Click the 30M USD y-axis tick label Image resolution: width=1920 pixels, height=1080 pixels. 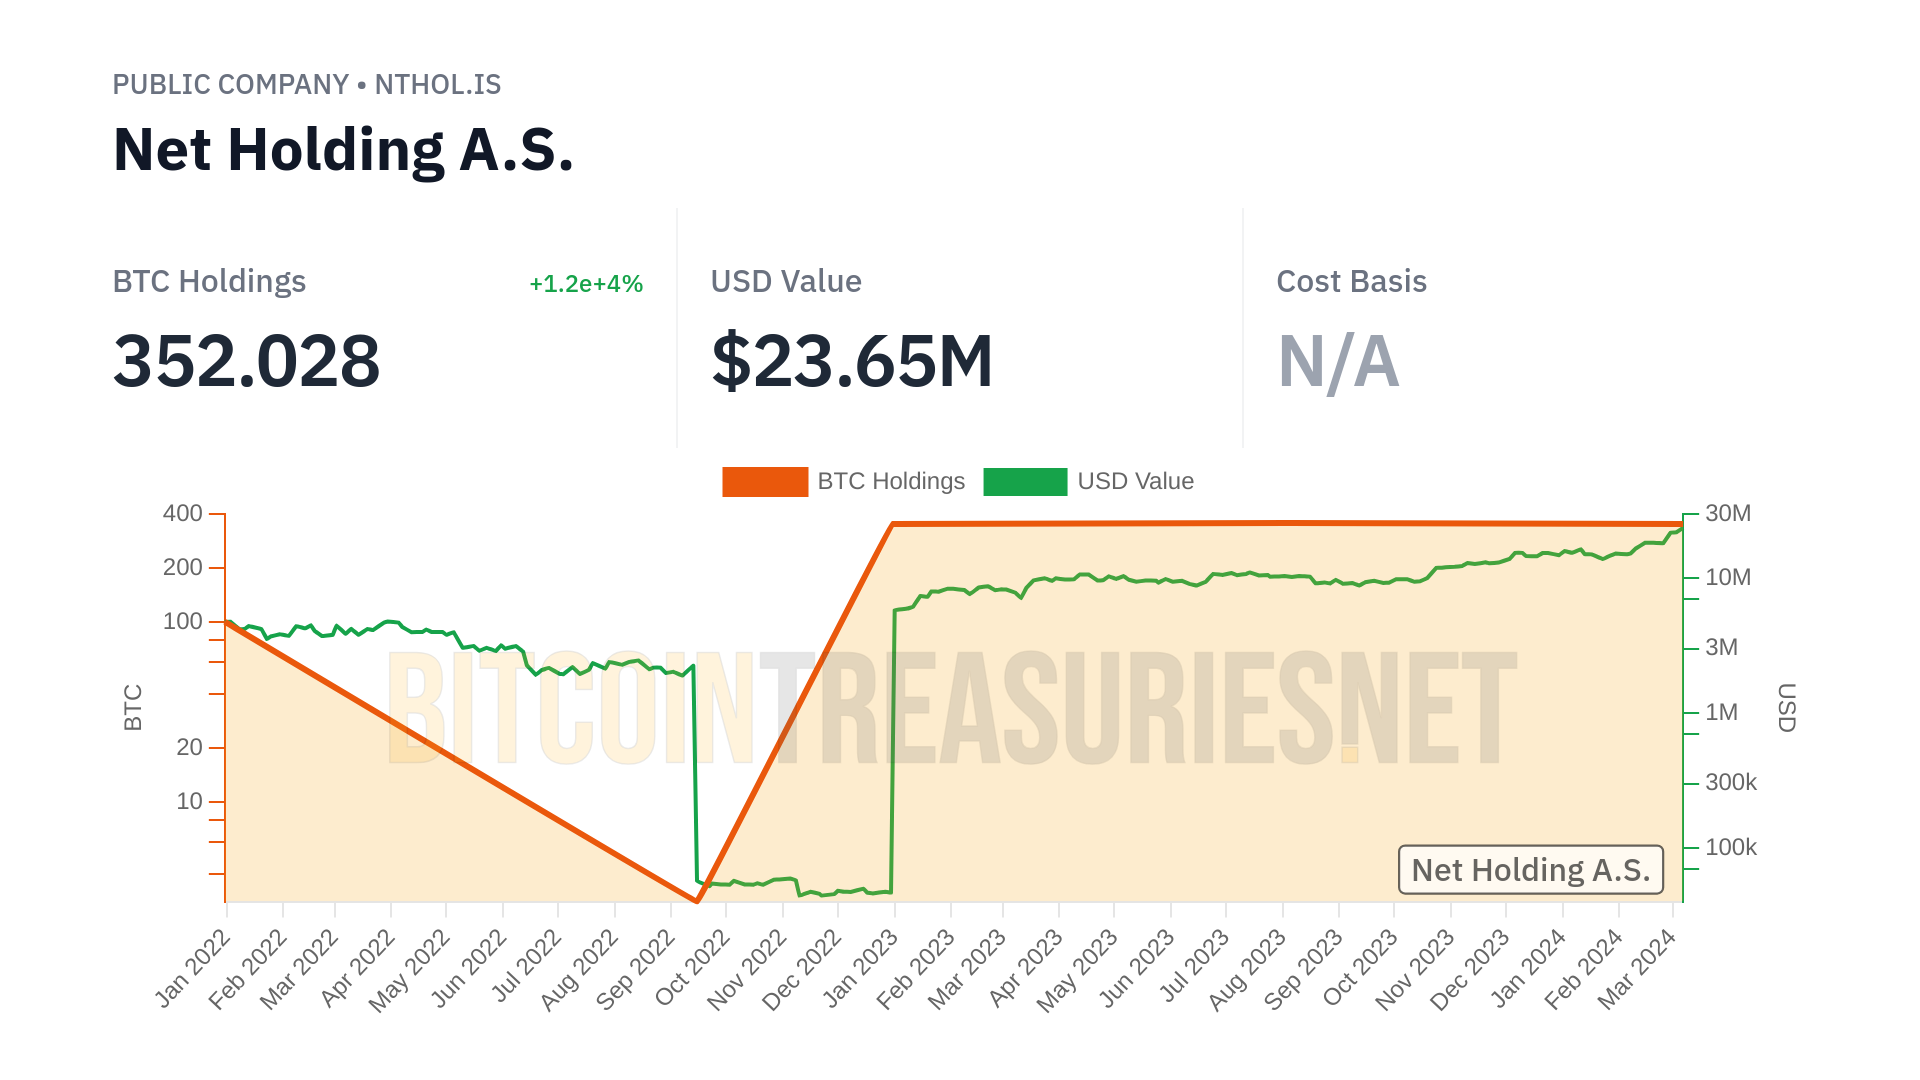pos(1727,513)
